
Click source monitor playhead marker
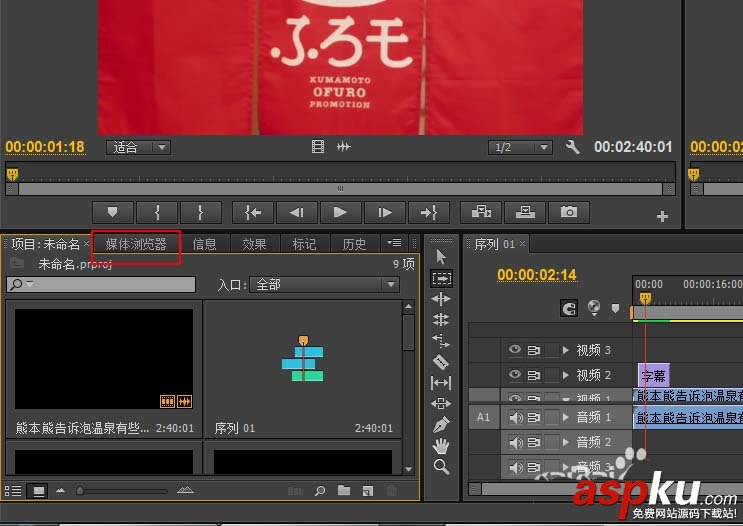(12, 174)
